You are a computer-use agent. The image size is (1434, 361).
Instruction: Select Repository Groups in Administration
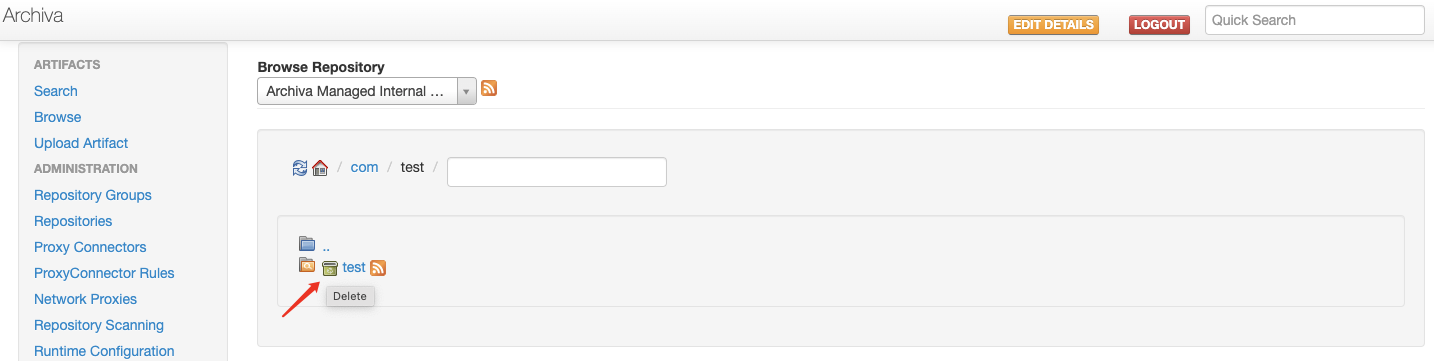[93, 195]
